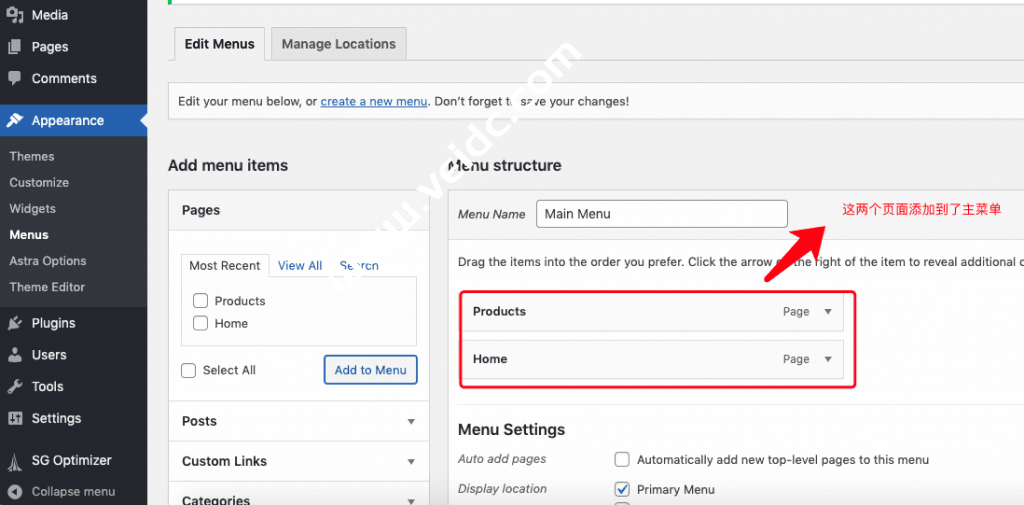Click the Plugins plug icon
Viewport: 1024px width, 505px height.
(15, 323)
